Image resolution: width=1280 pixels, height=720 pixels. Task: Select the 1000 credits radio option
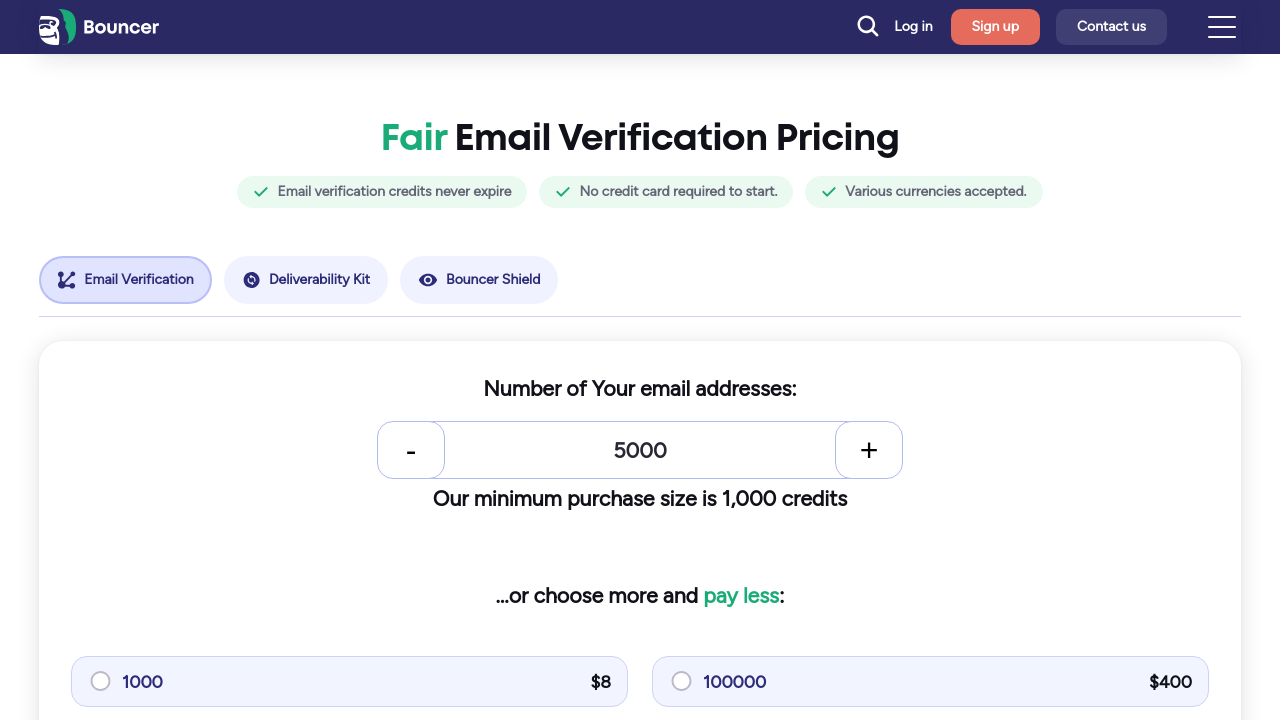click(x=100, y=681)
